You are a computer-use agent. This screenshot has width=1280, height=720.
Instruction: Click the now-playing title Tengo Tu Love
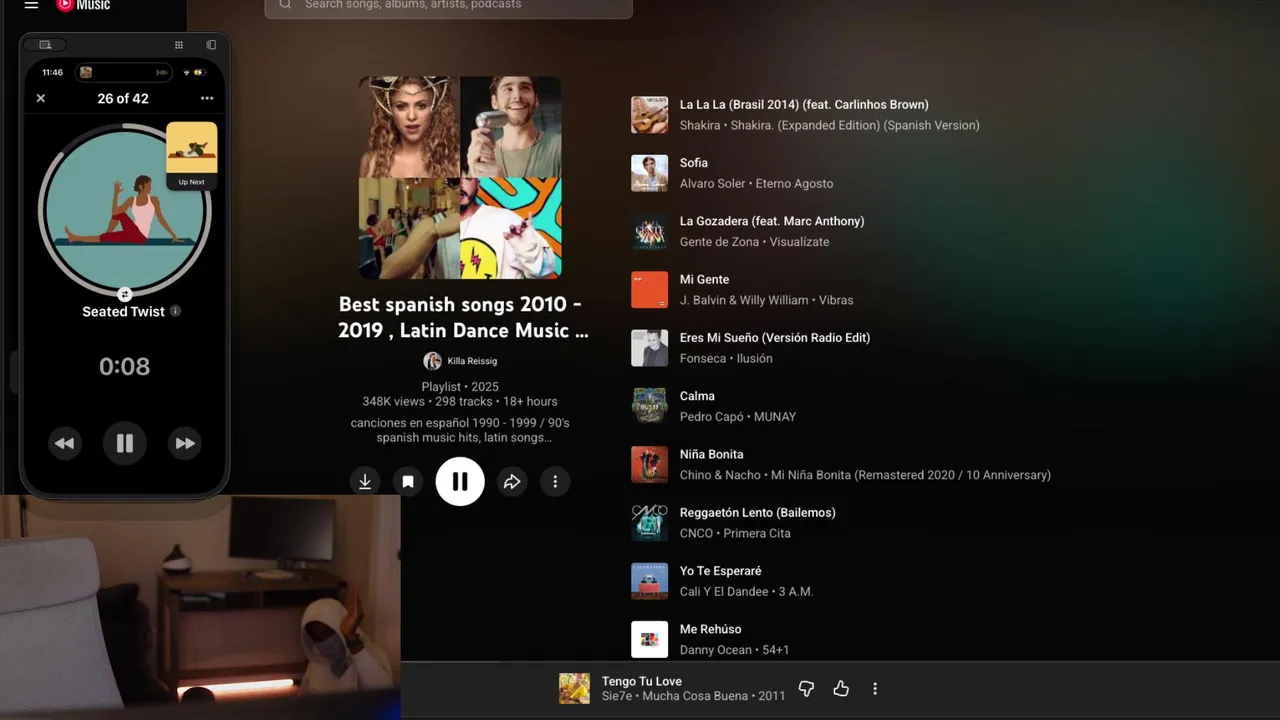pyautogui.click(x=642, y=681)
